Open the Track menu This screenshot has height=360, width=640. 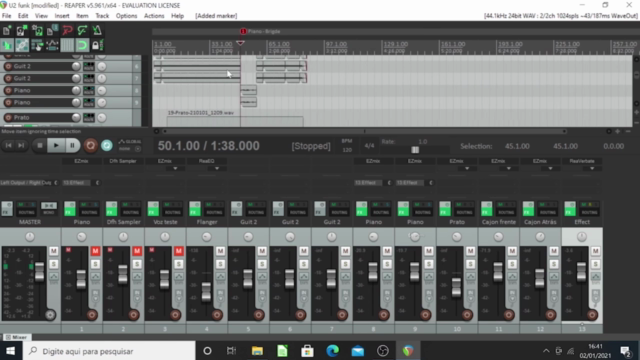[102, 16]
